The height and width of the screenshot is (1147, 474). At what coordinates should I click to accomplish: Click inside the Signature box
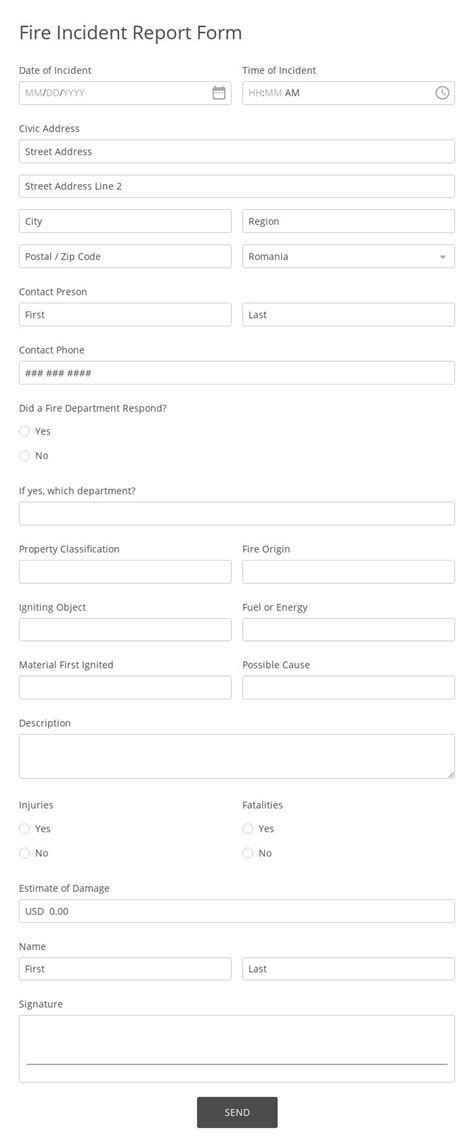pos(237,1048)
